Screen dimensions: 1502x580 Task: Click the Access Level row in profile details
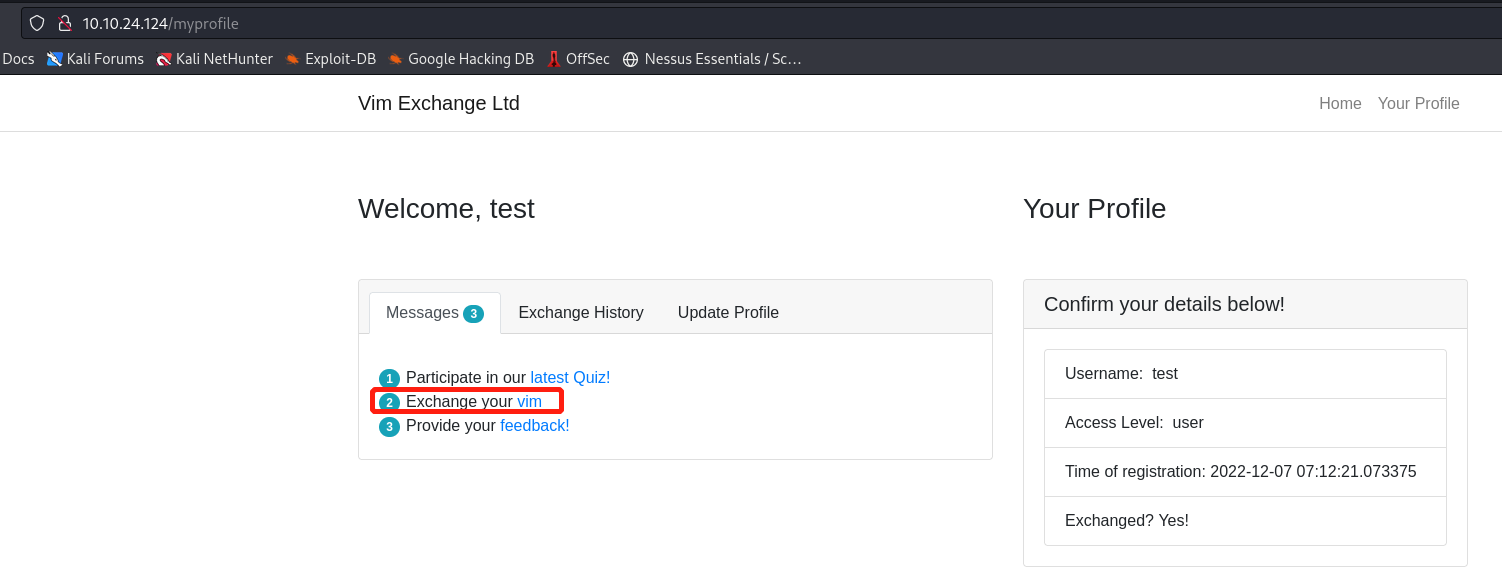tap(1244, 423)
